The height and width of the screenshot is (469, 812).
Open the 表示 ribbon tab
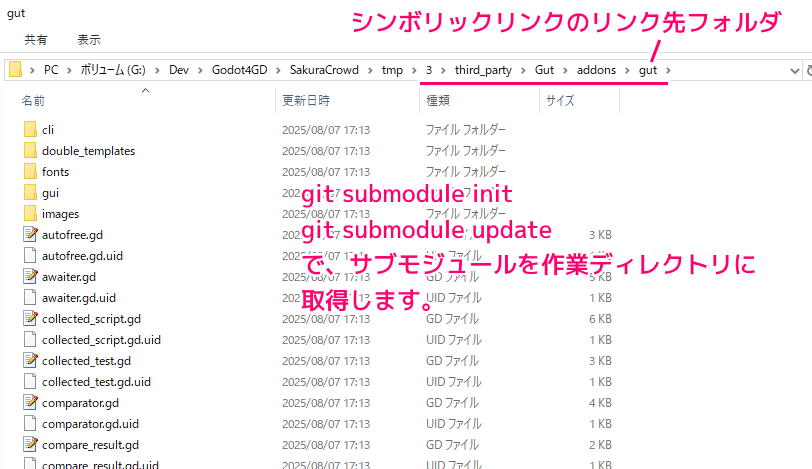89,40
